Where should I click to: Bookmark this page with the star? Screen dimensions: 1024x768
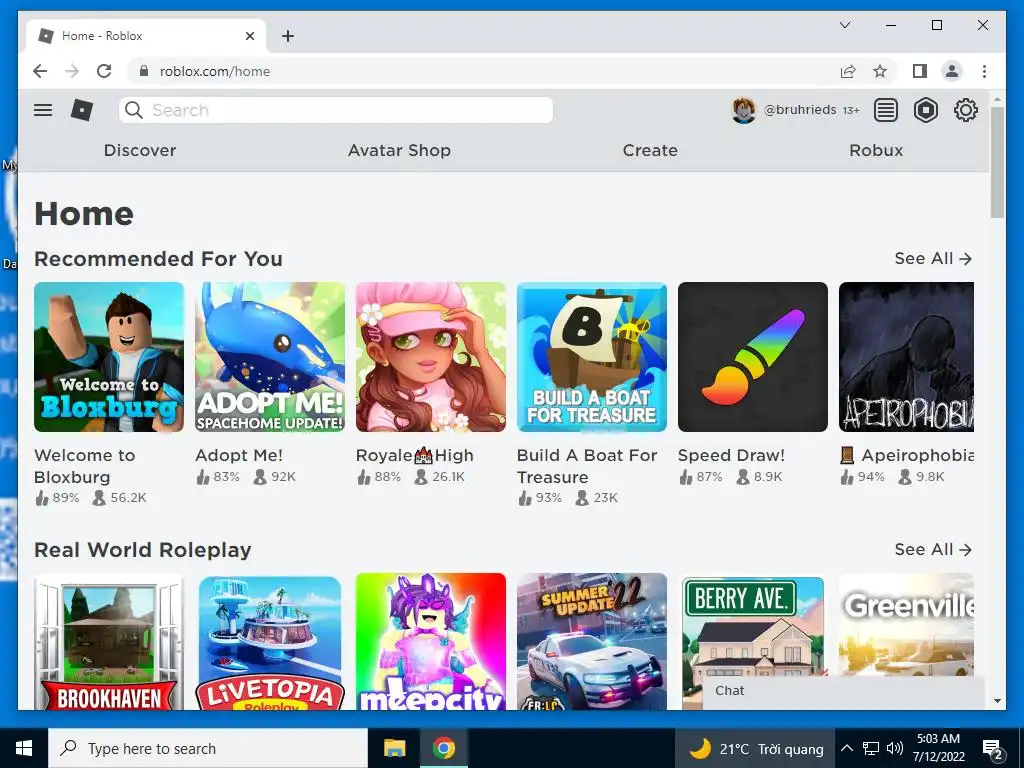[x=880, y=71]
